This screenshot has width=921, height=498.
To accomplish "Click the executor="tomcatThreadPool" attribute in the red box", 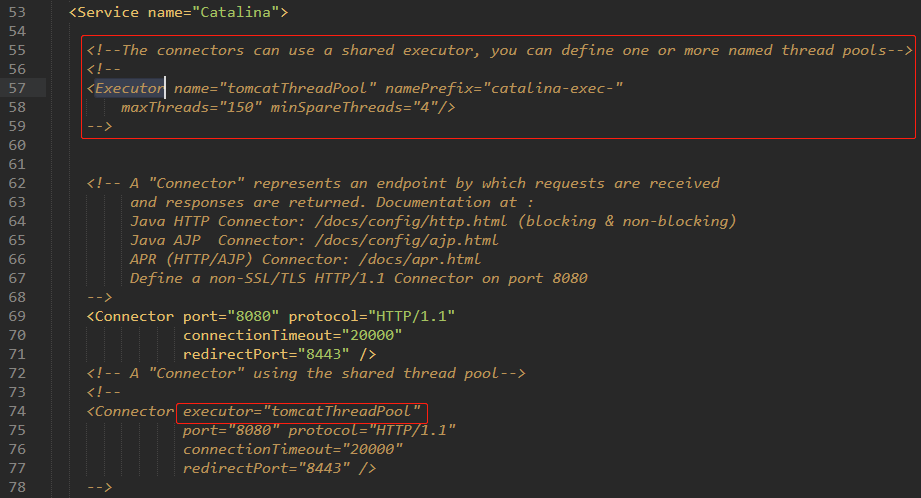I will click(302, 411).
